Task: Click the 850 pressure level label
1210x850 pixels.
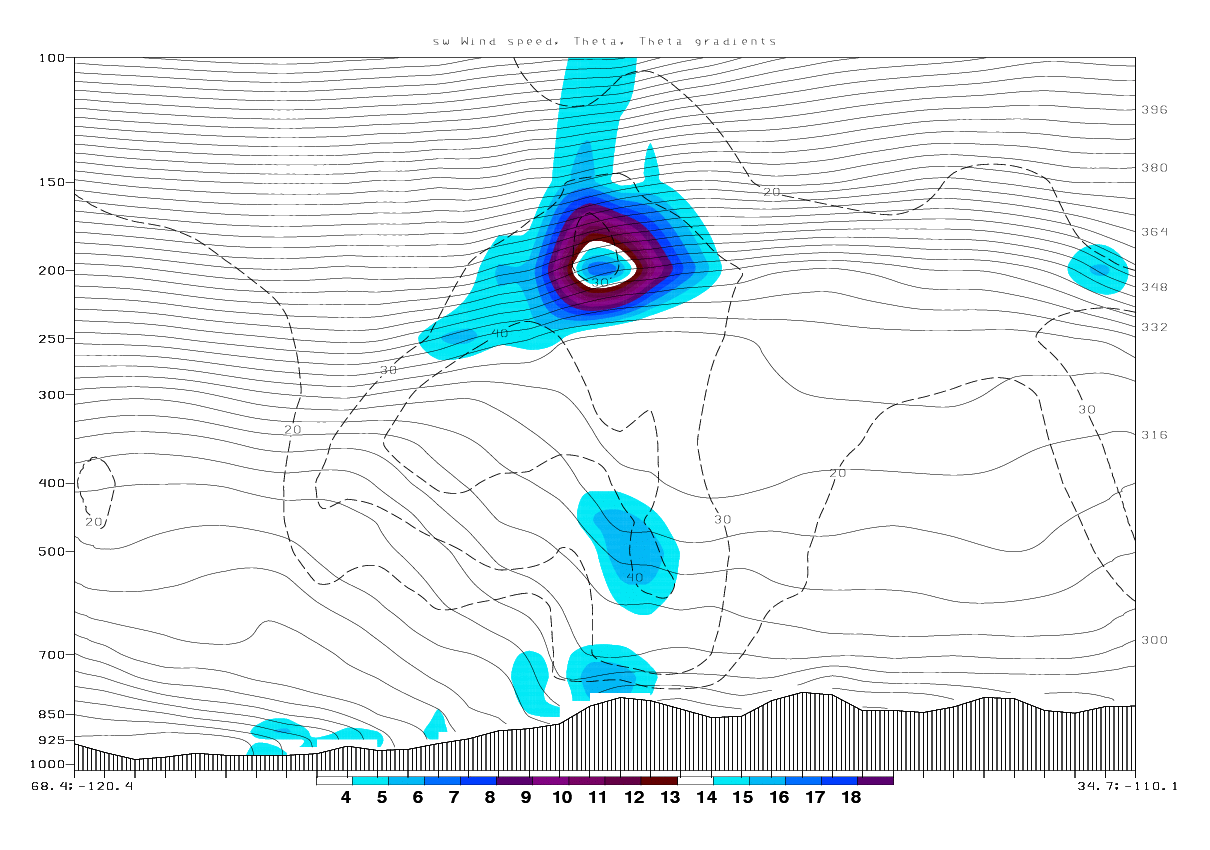Action: [x=51, y=715]
